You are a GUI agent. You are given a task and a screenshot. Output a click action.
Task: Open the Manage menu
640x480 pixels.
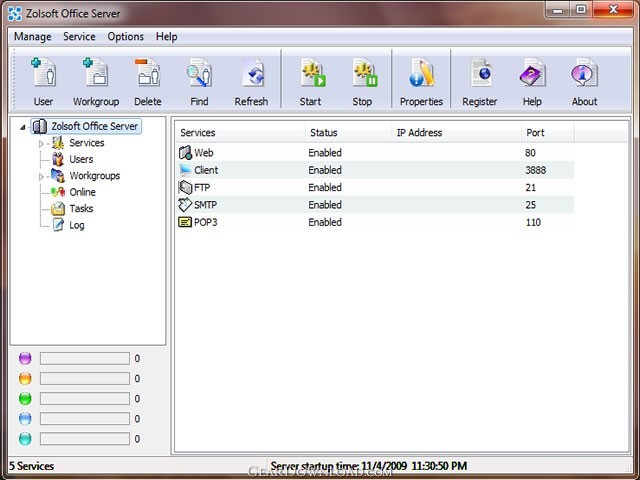click(33, 37)
